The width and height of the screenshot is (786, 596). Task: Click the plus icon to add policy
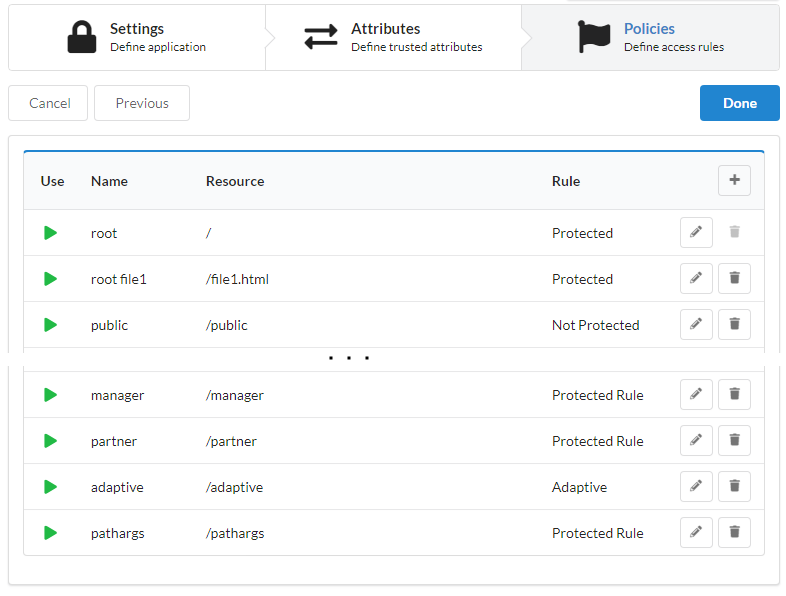coord(734,180)
